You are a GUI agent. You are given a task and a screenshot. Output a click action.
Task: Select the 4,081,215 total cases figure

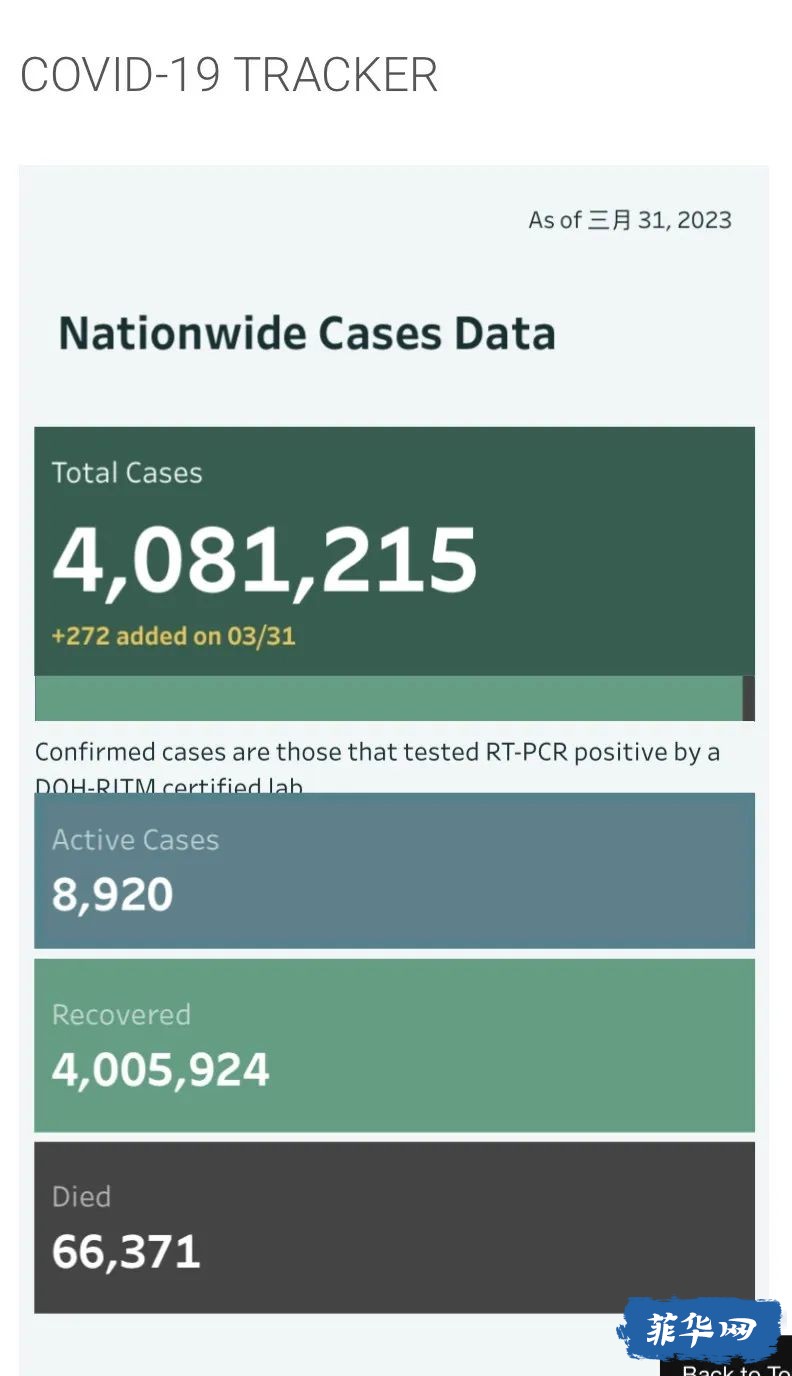click(x=265, y=560)
